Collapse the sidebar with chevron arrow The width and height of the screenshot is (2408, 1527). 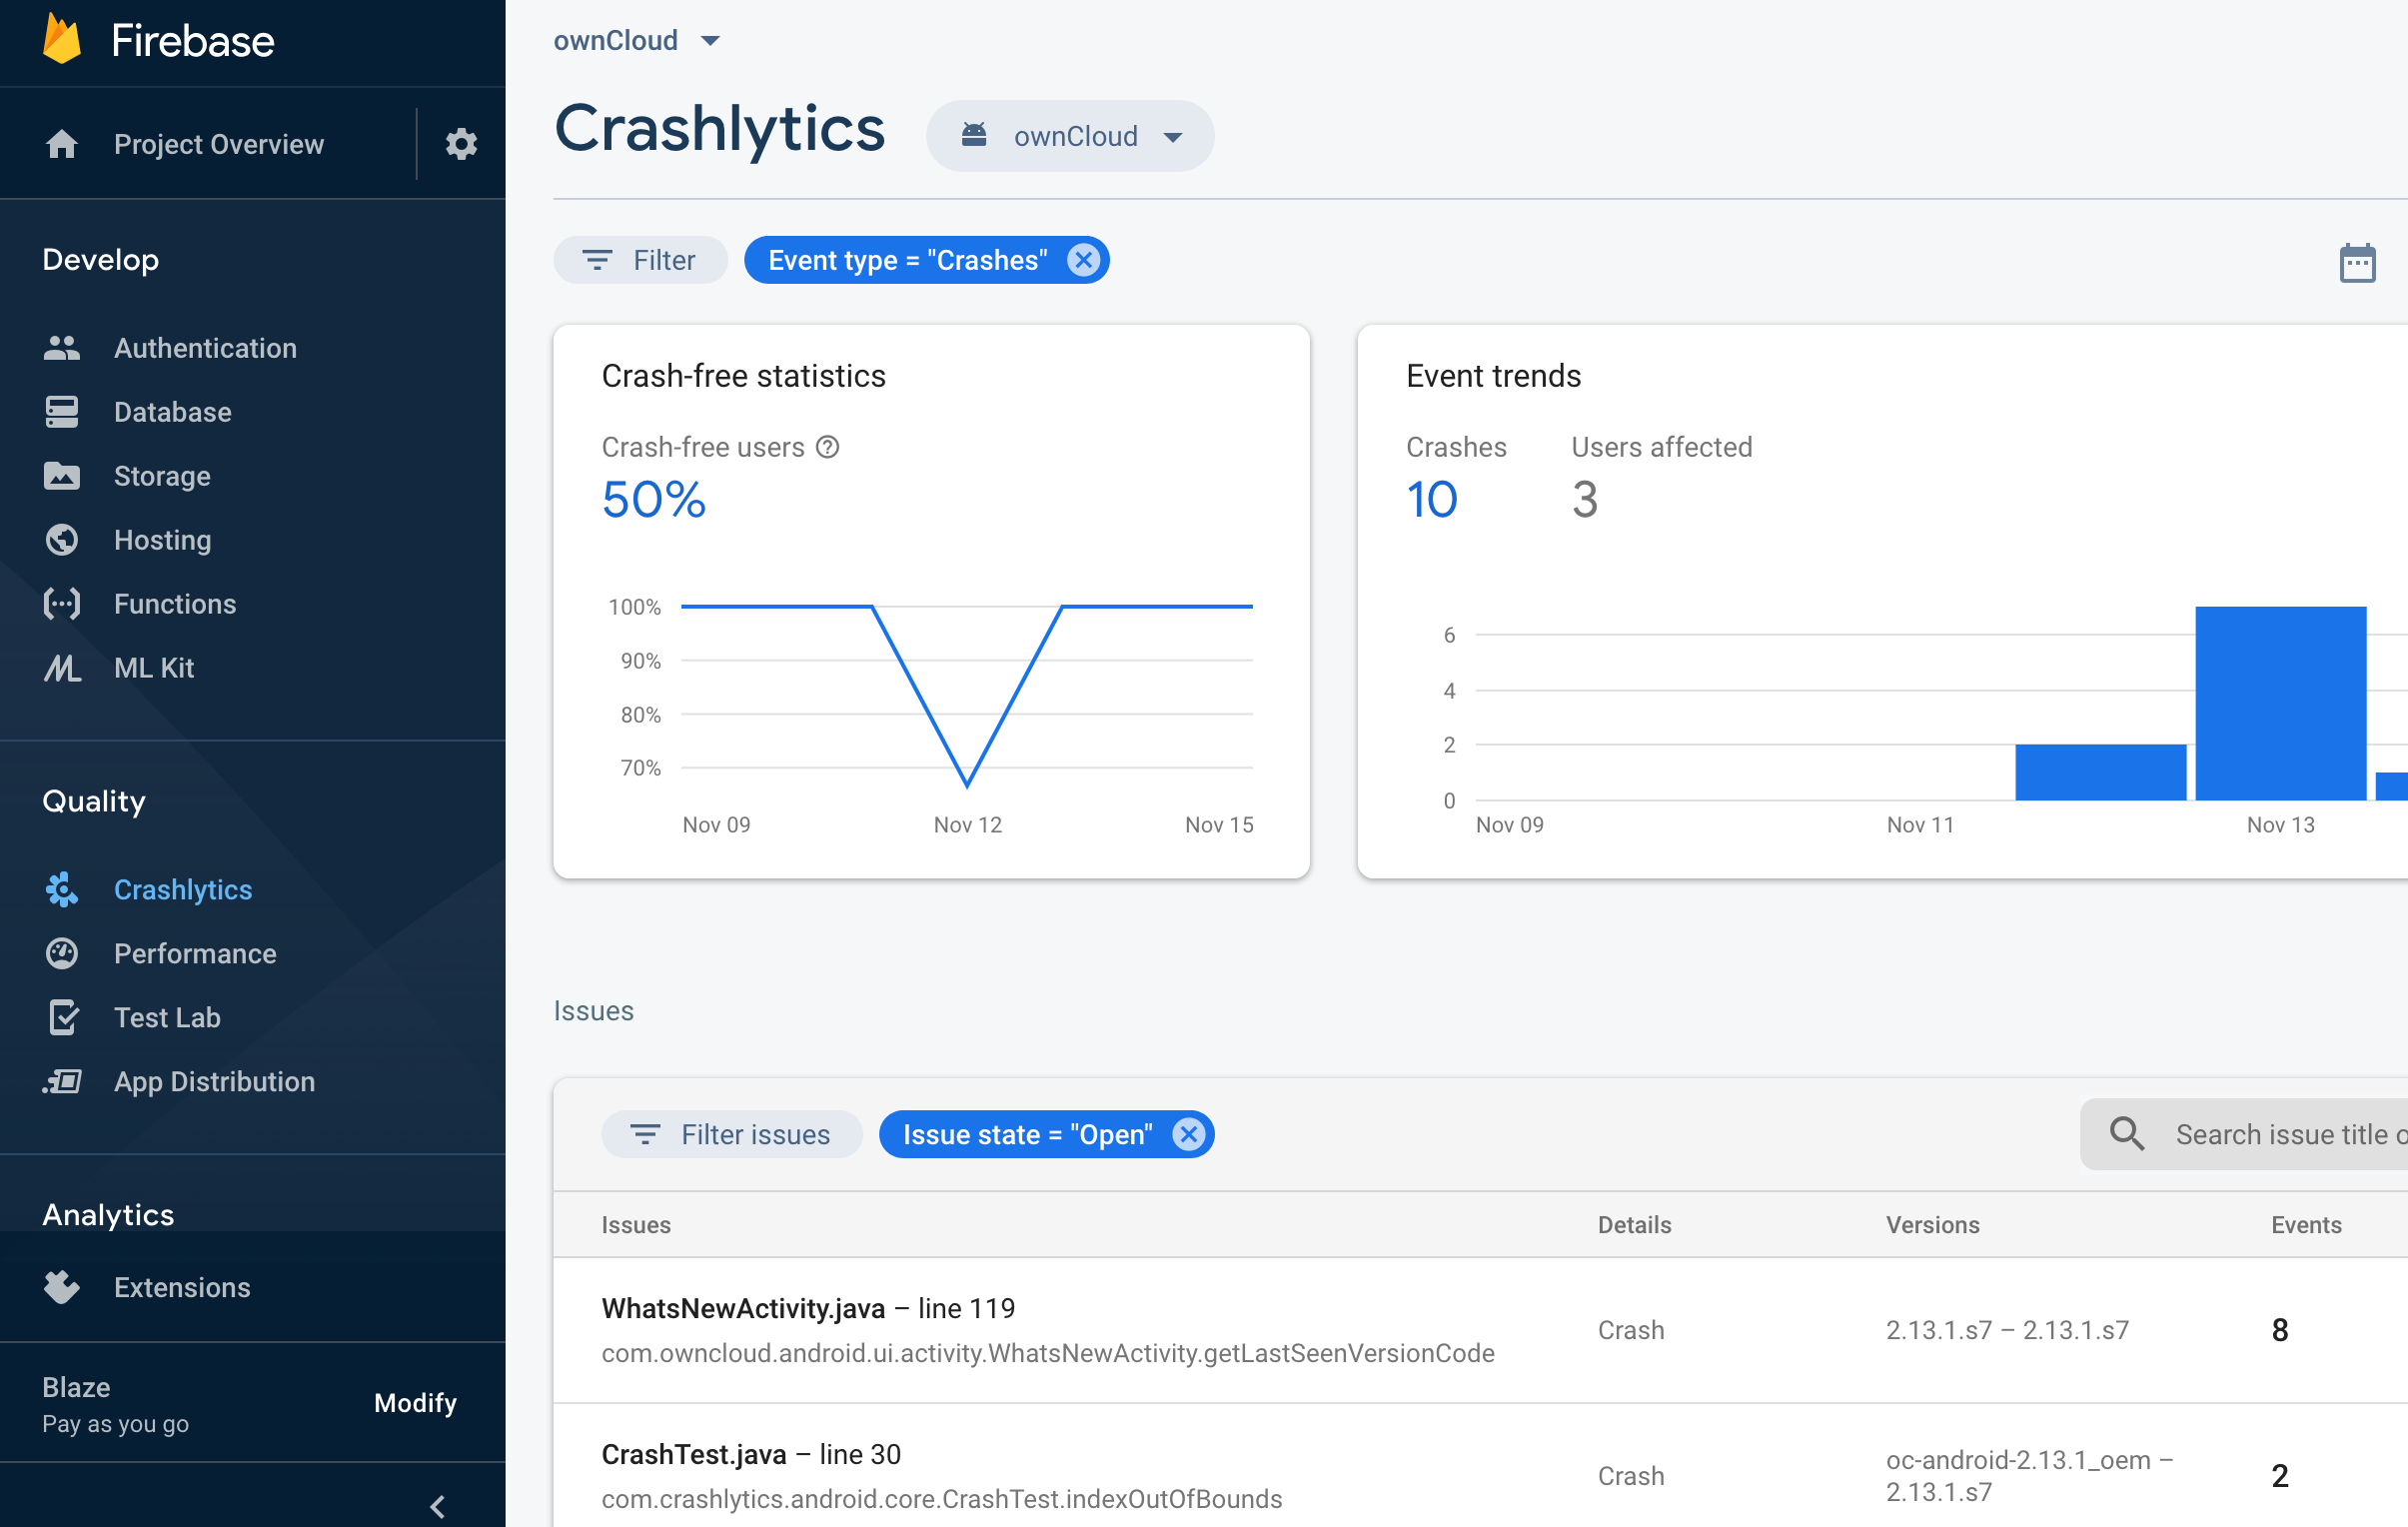[x=437, y=1506]
